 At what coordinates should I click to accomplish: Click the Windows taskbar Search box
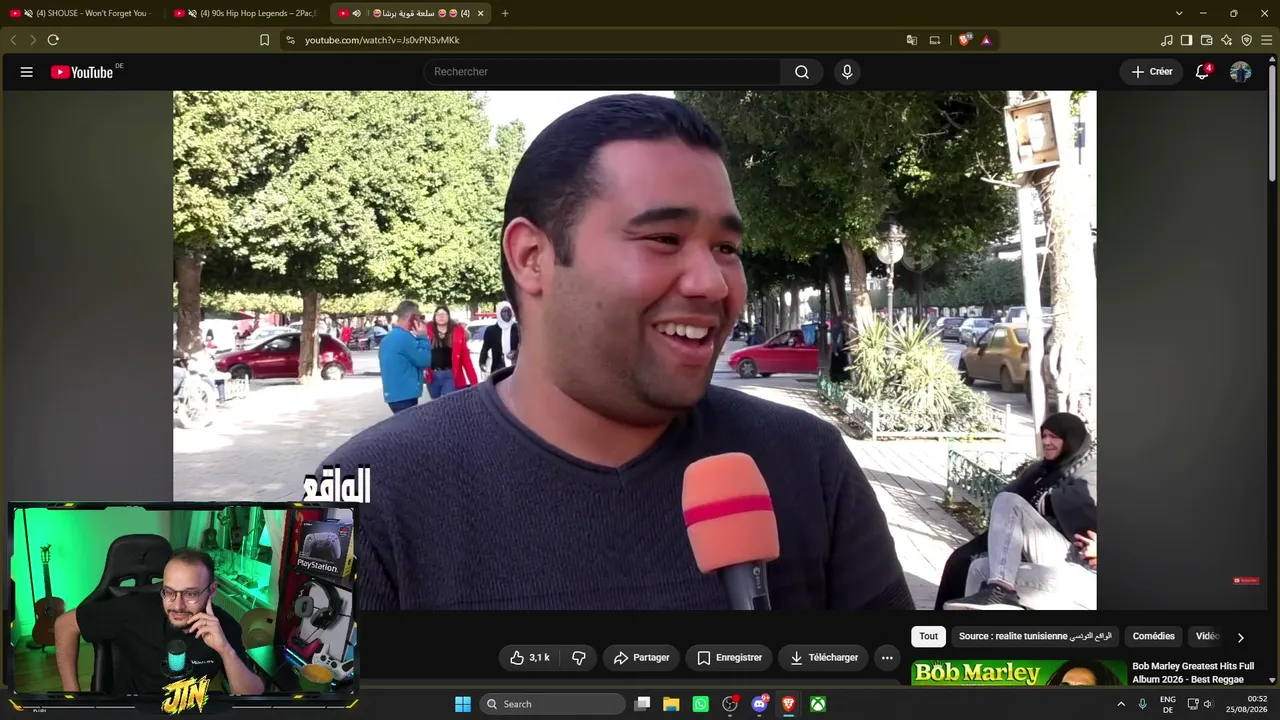552,704
